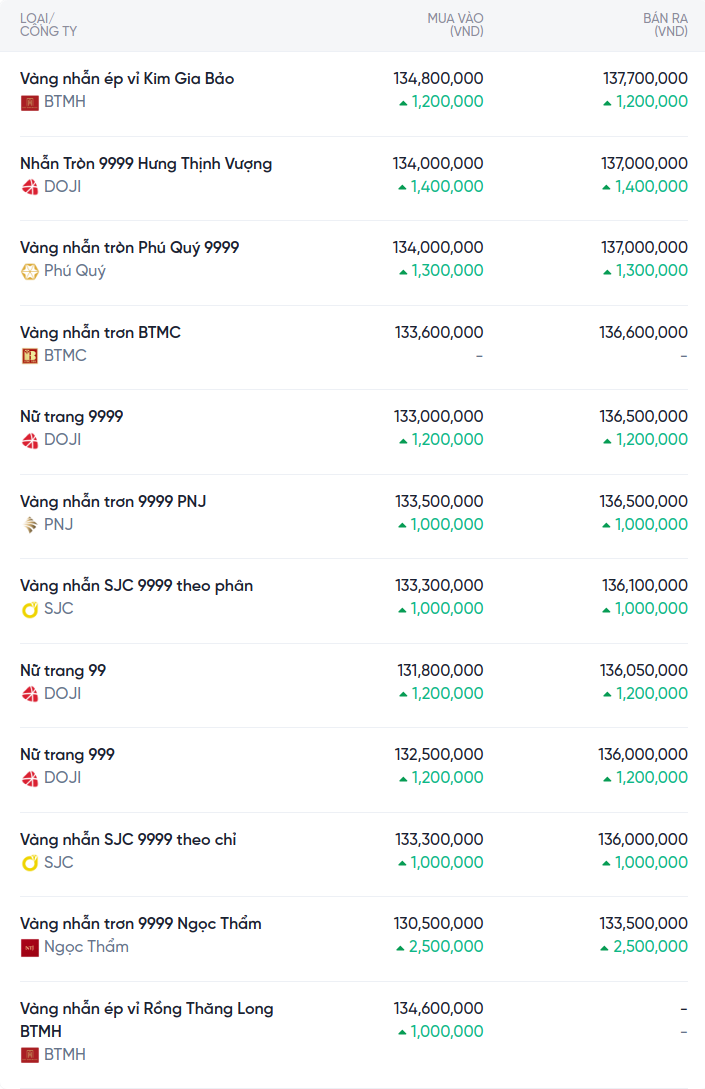Screen dimensions: 705x1089
Task: Open Vàng nhẫn trơn 9999 Ngọc Thẩm
Action: (x=141, y=923)
